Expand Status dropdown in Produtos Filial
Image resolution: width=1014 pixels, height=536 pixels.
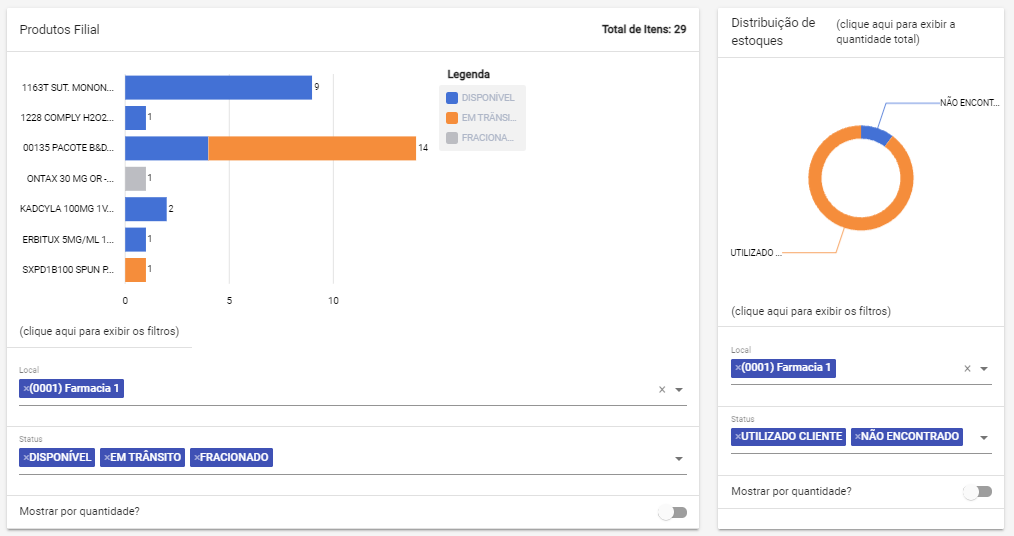click(679, 459)
